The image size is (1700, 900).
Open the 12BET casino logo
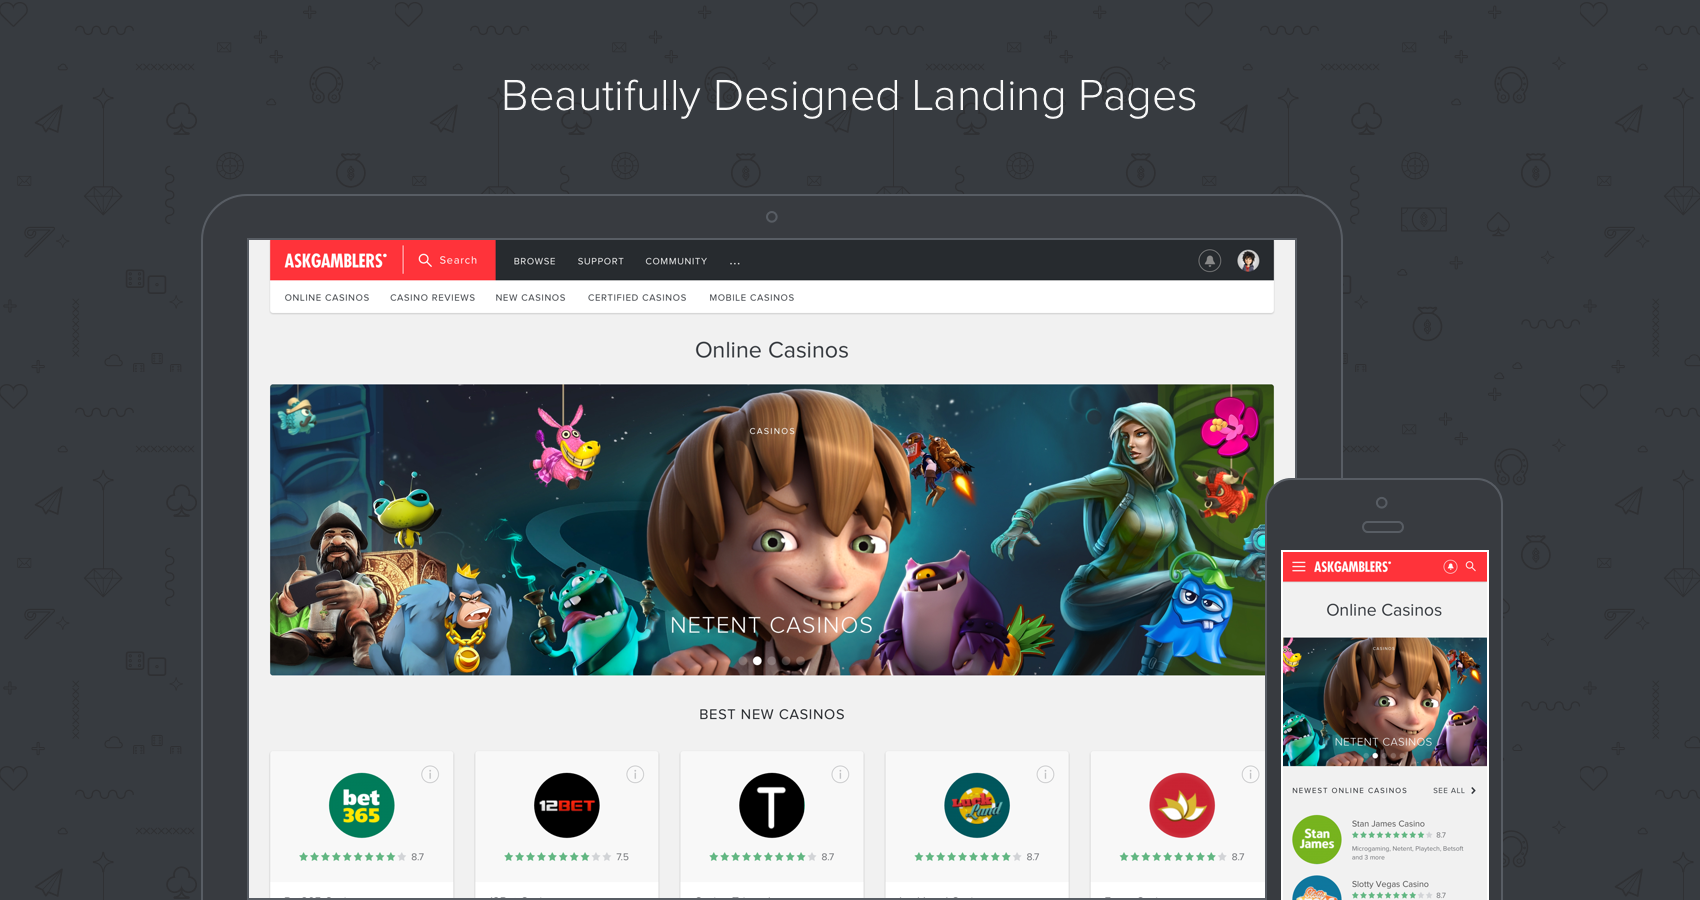(x=566, y=805)
